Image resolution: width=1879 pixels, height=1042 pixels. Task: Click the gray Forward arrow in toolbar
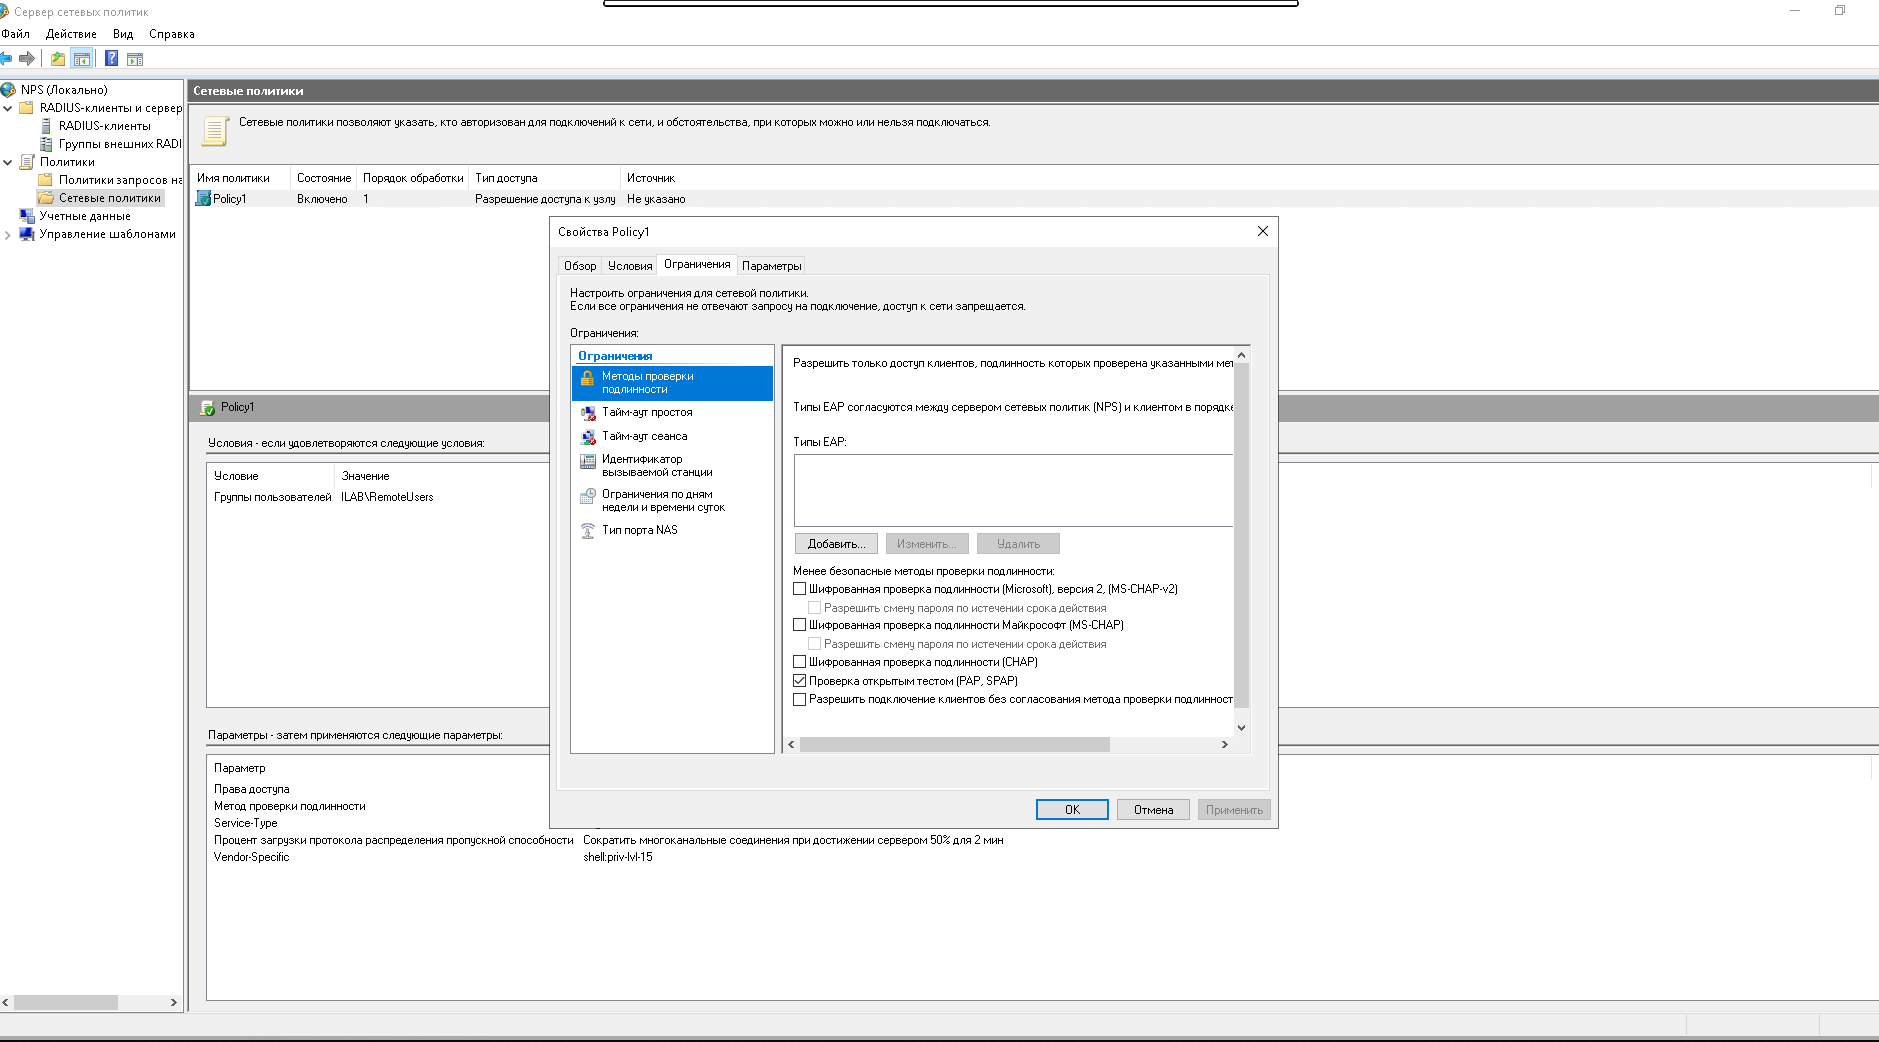27,59
